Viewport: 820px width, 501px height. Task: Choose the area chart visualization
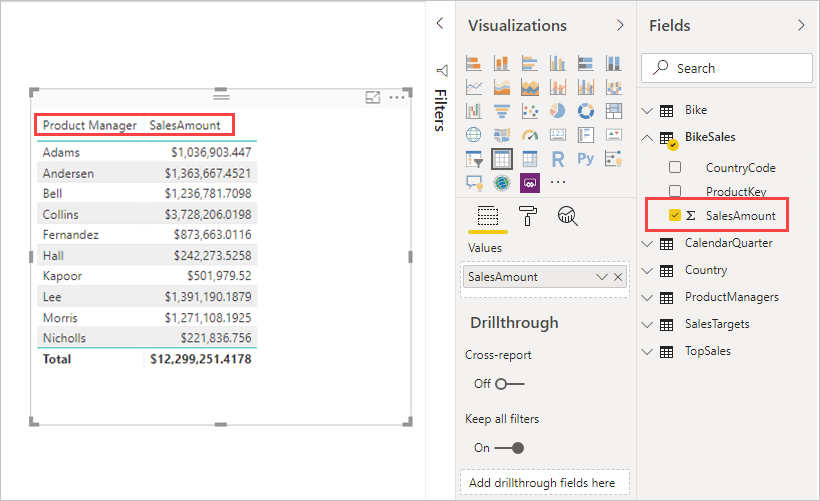tap(502, 87)
